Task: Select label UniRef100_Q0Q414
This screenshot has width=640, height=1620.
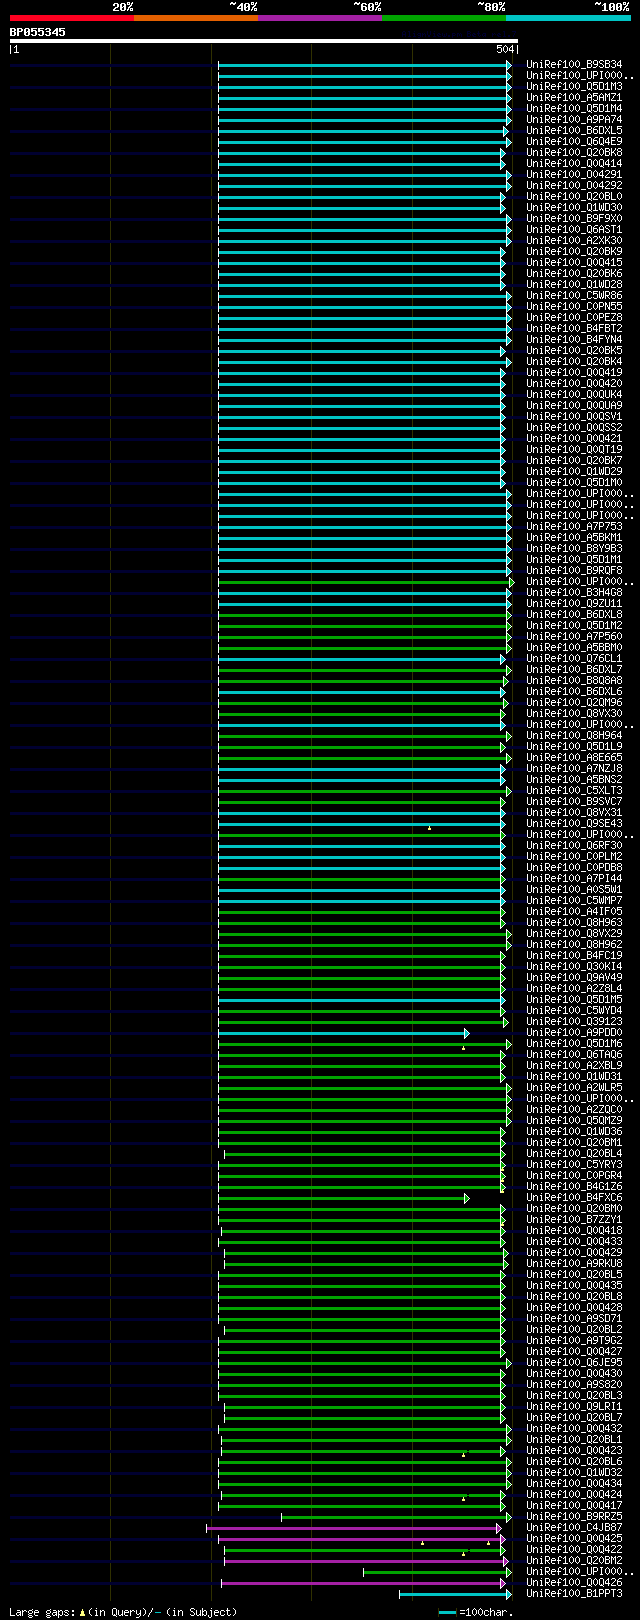Action: point(574,164)
